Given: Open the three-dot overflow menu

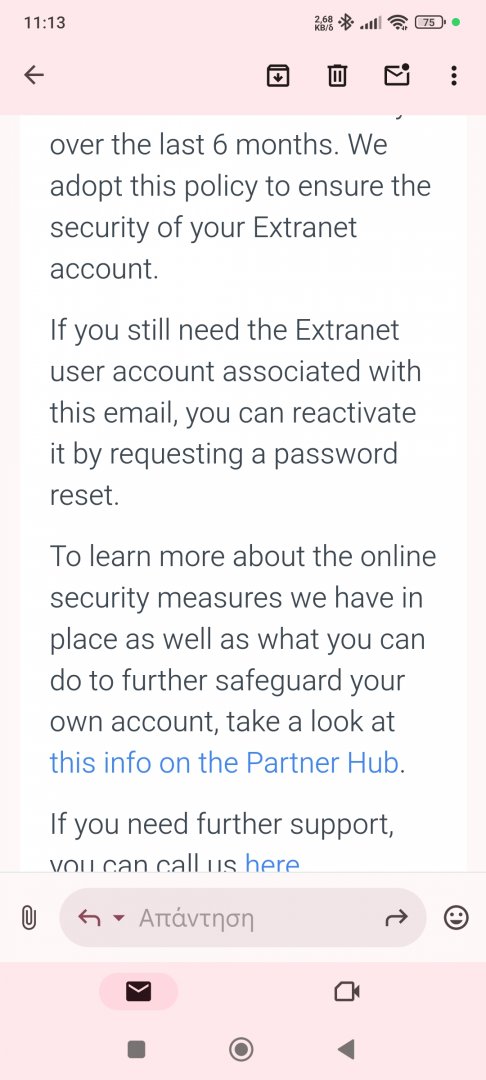Looking at the screenshot, I should (453, 75).
